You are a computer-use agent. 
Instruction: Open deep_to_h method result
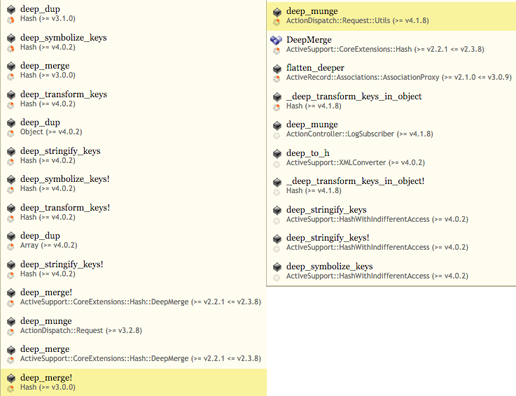[x=308, y=153]
